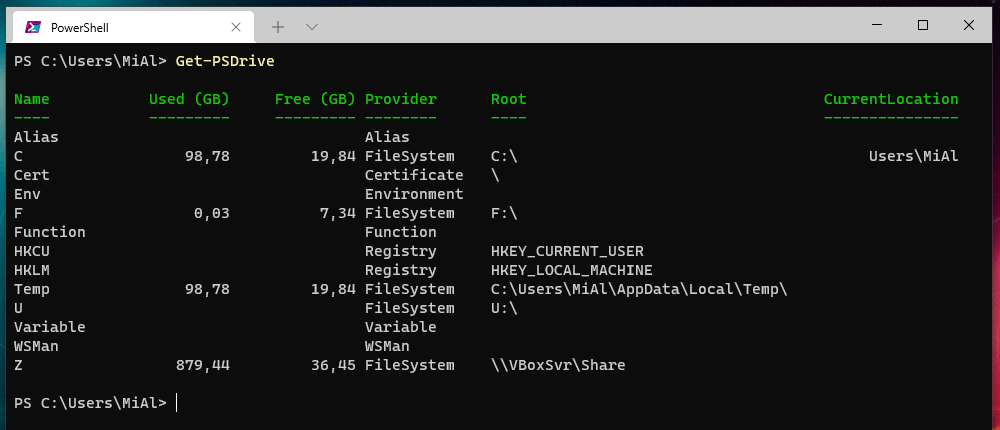Click the Used (GB) column header

coord(189,99)
